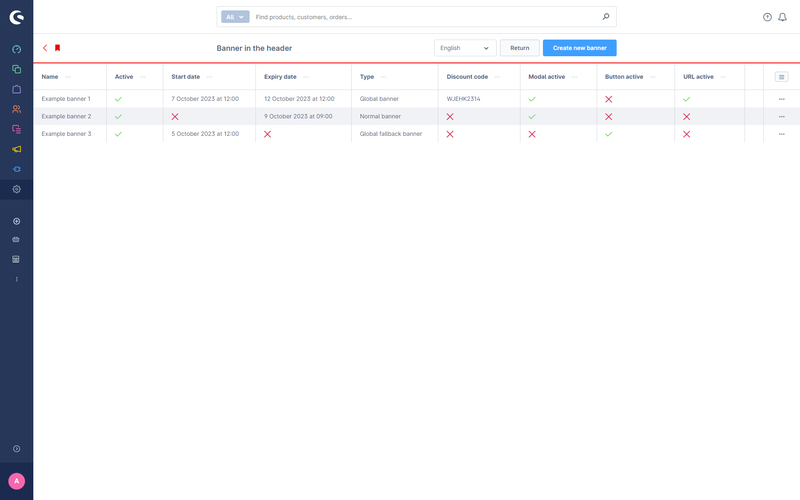
Task: Open the column list settings dropdown
Action: click(781, 77)
